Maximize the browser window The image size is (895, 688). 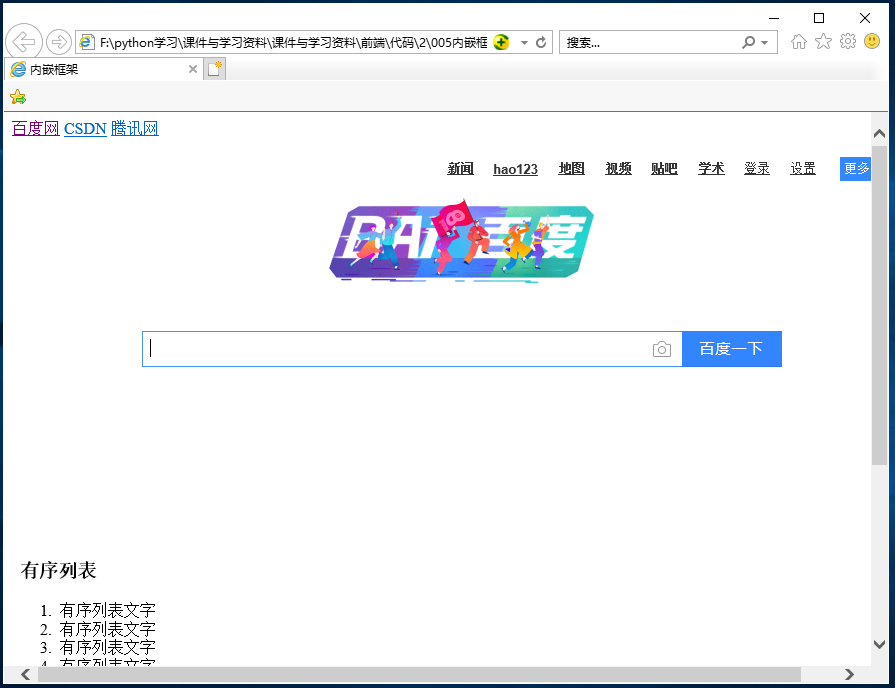pyautogui.click(x=819, y=18)
